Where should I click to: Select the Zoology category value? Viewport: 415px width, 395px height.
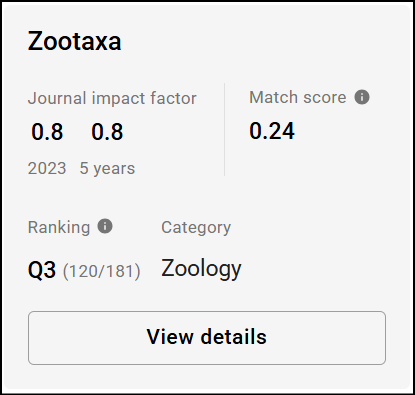201,269
